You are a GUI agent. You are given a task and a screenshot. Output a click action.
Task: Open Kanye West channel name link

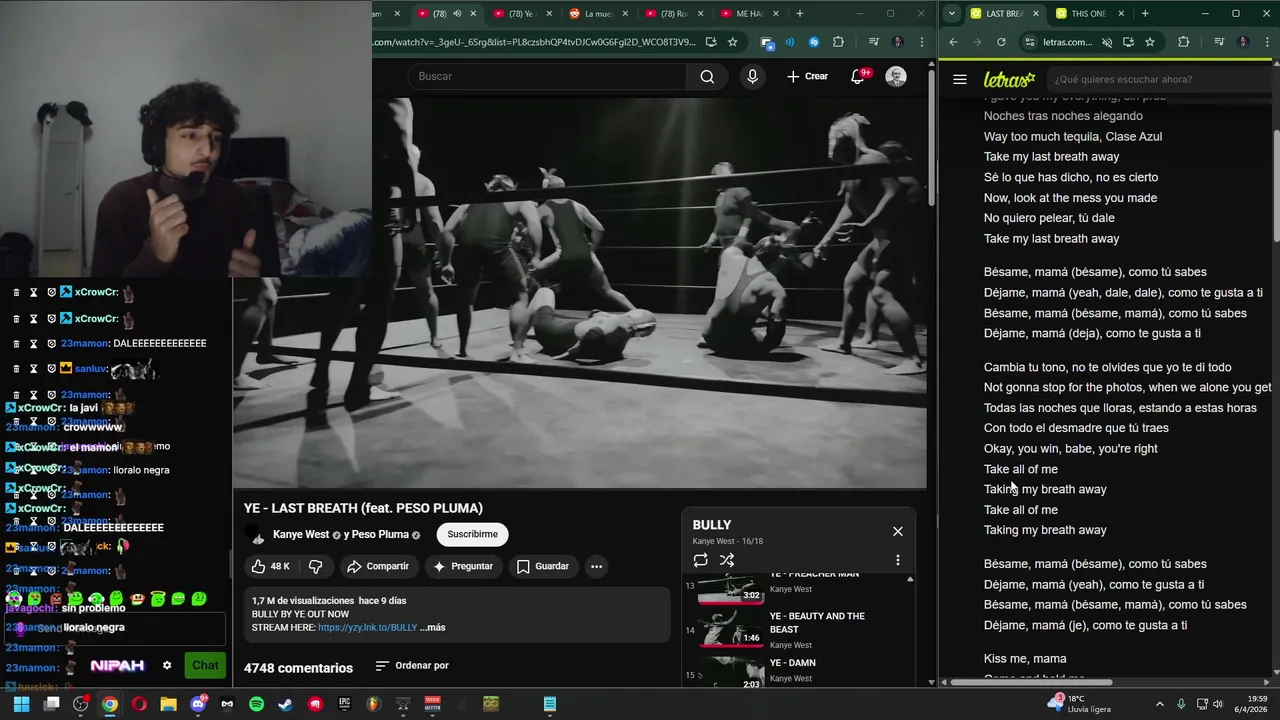300,534
